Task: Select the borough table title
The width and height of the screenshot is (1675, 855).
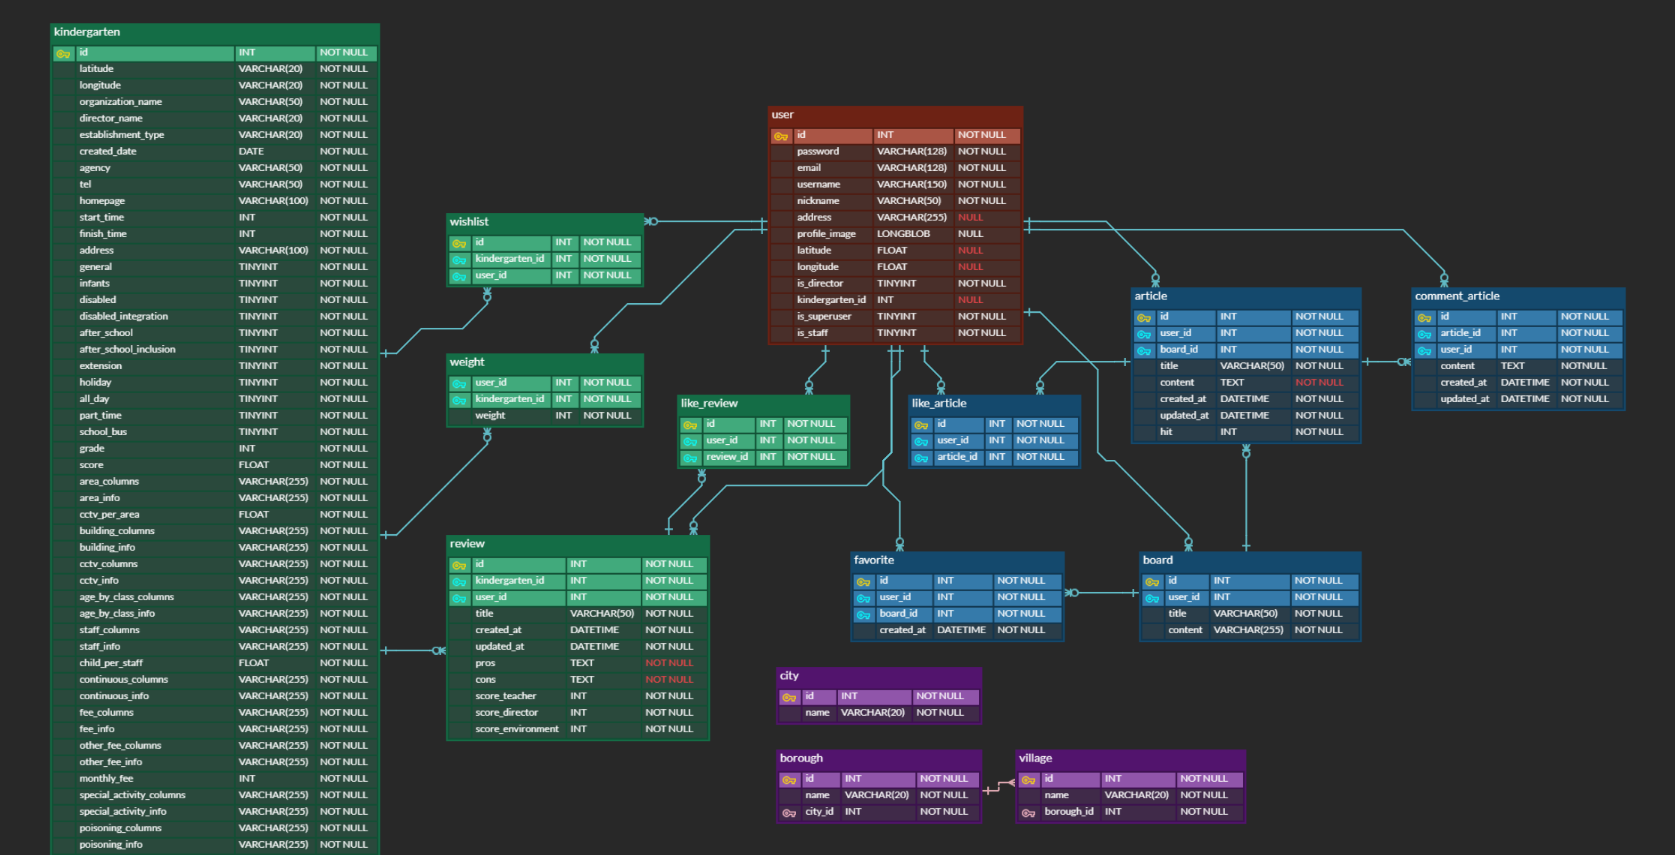Action: point(801,758)
